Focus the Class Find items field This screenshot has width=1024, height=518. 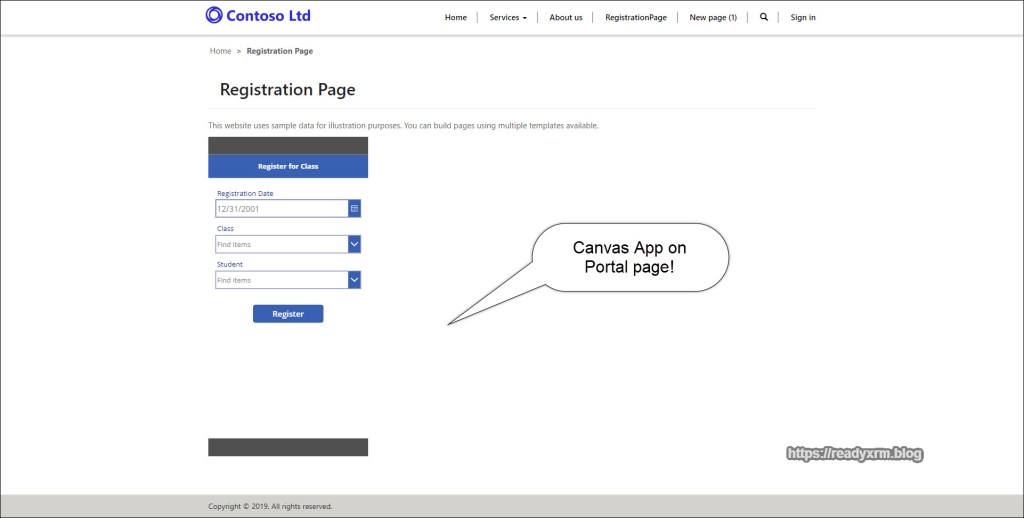(x=281, y=244)
